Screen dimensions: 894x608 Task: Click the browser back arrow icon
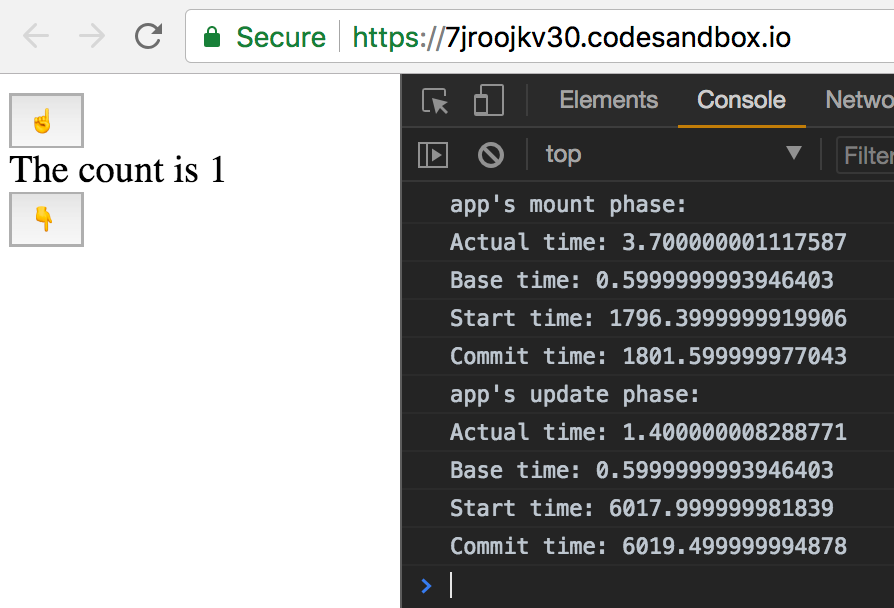(33, 36)
